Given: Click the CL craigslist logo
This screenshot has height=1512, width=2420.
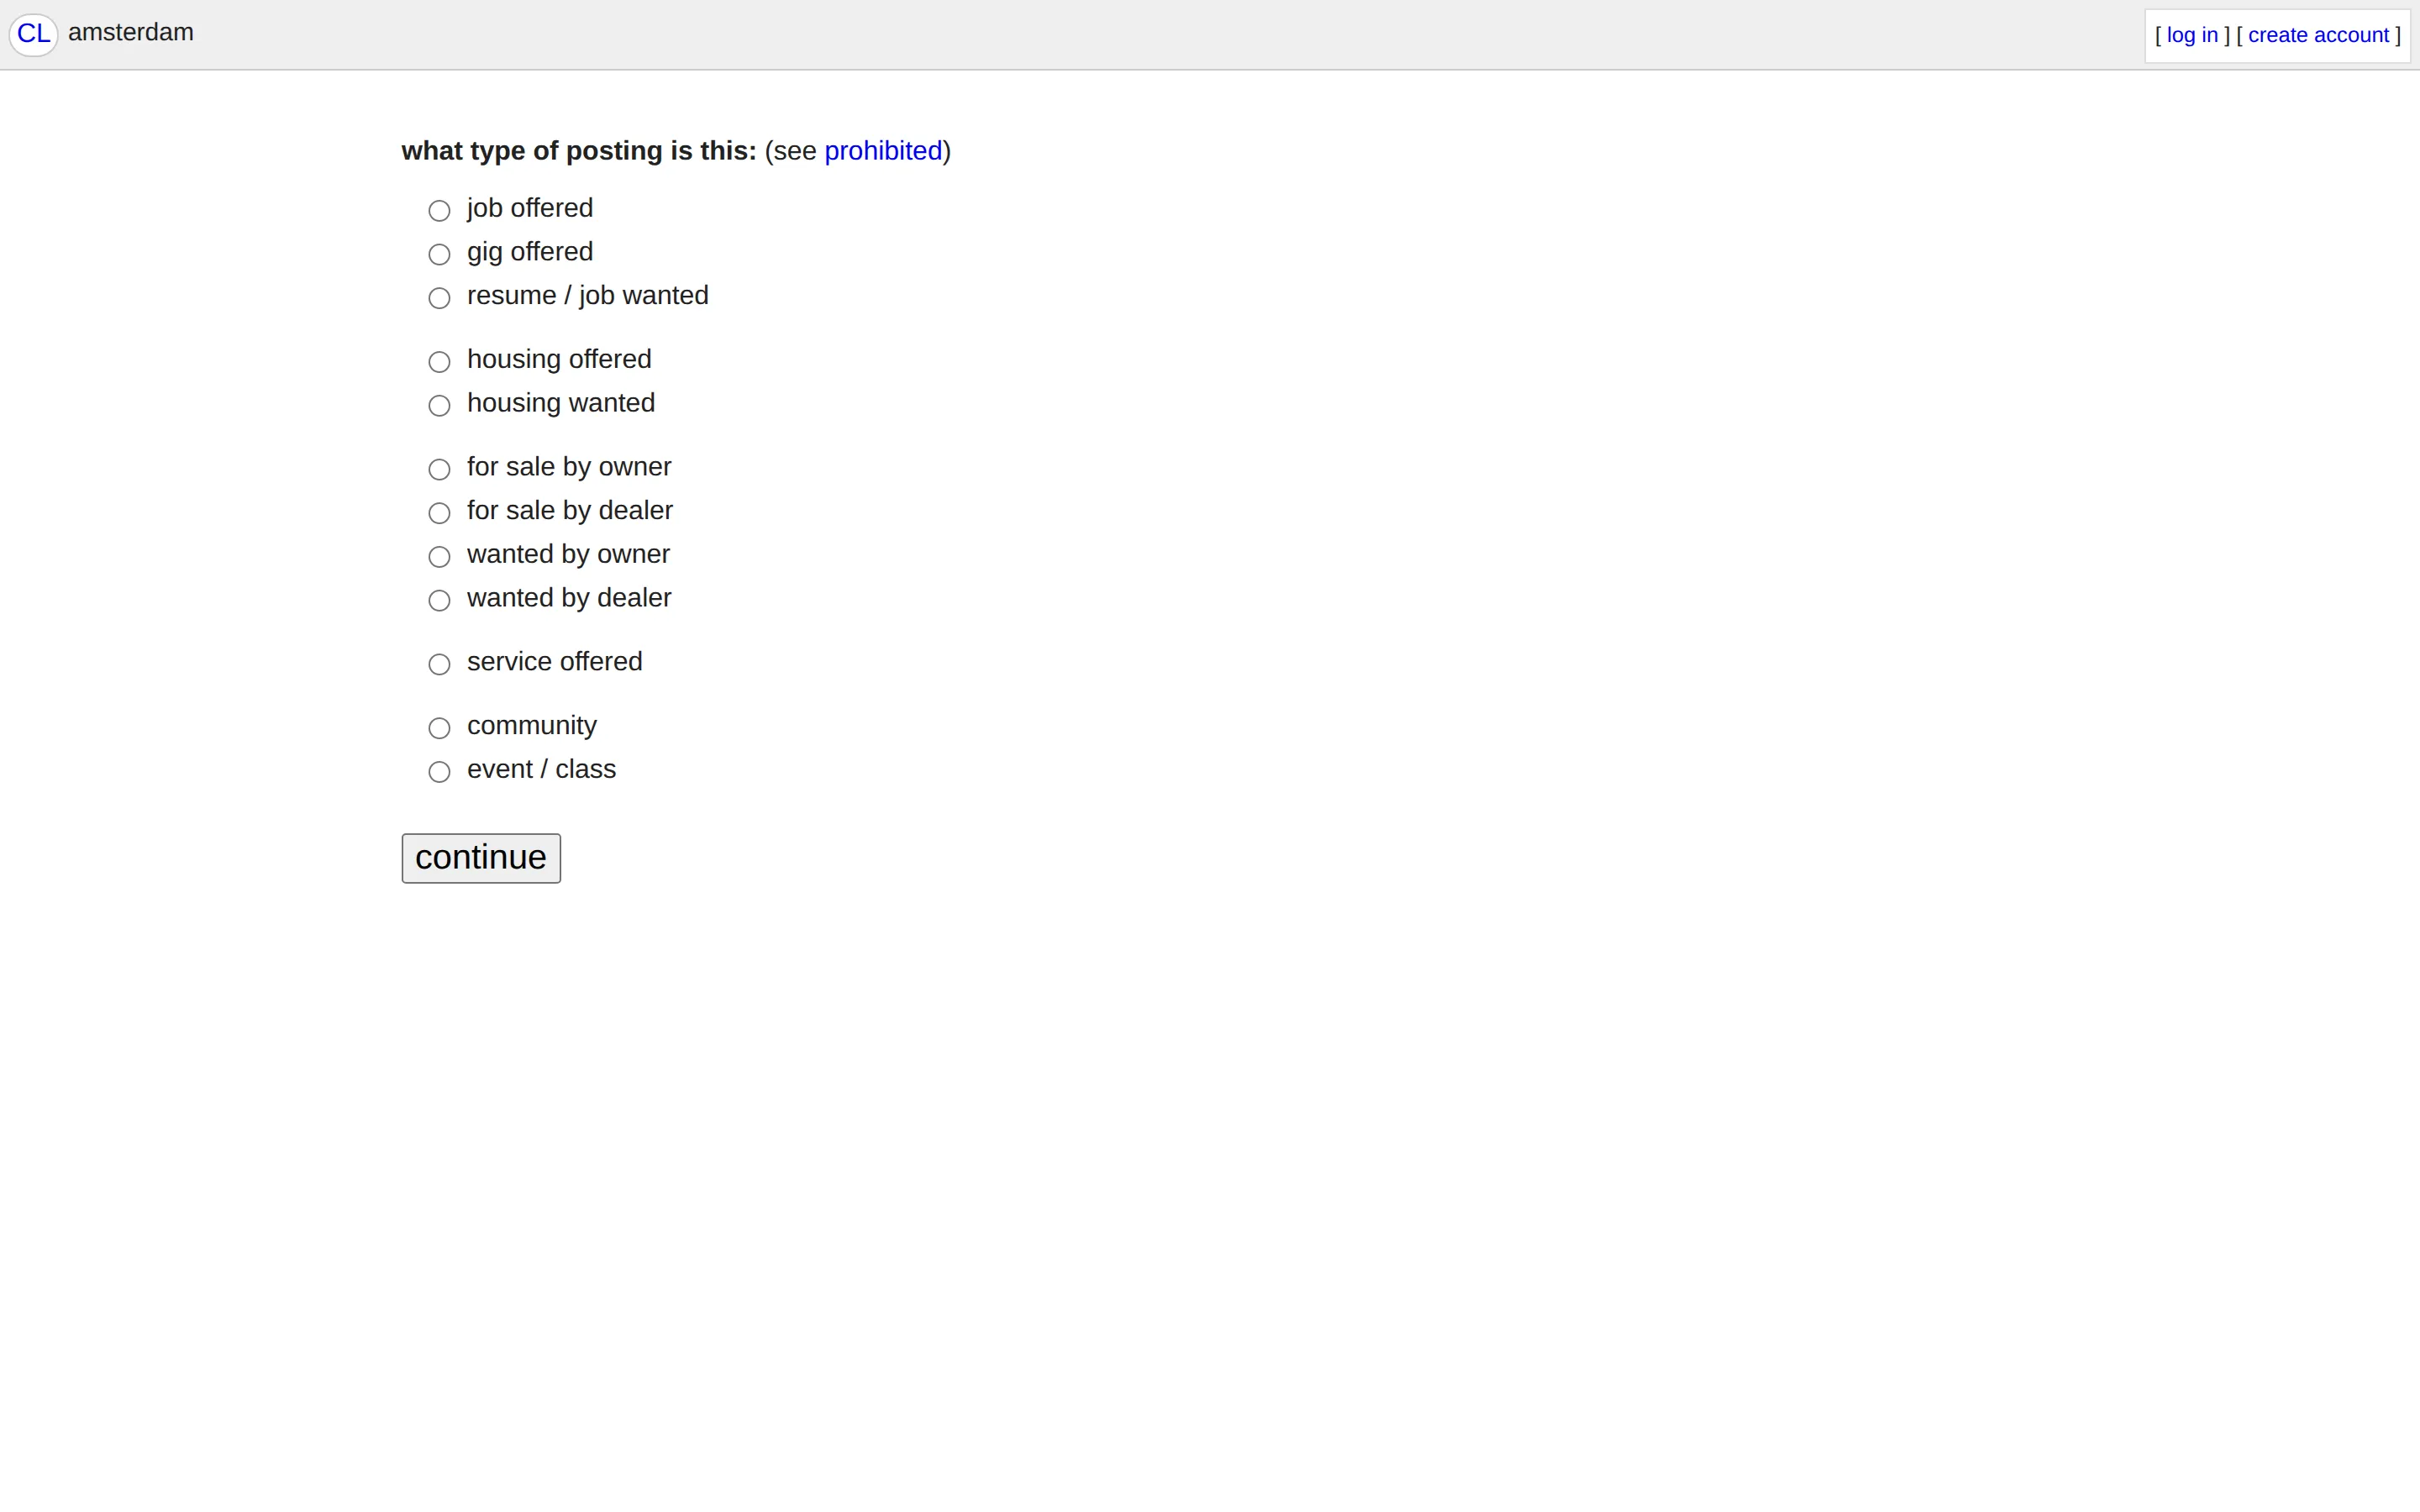Looking at the screenshot, I should [33, 34].
